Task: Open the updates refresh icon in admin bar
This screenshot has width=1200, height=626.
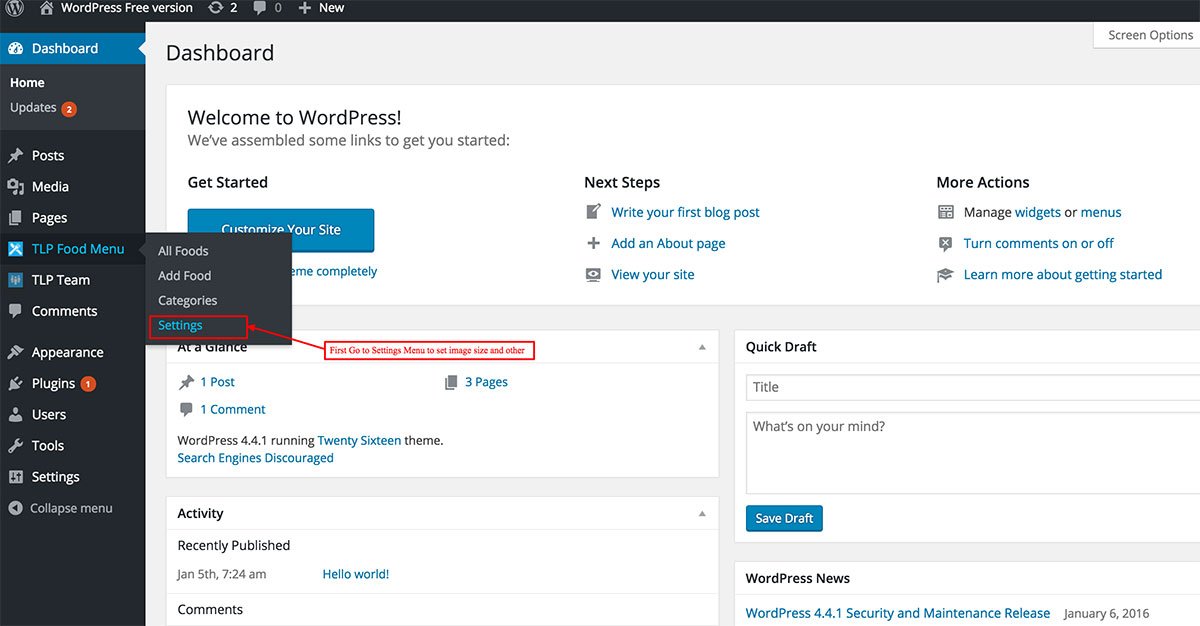Action: pos(215,8)
